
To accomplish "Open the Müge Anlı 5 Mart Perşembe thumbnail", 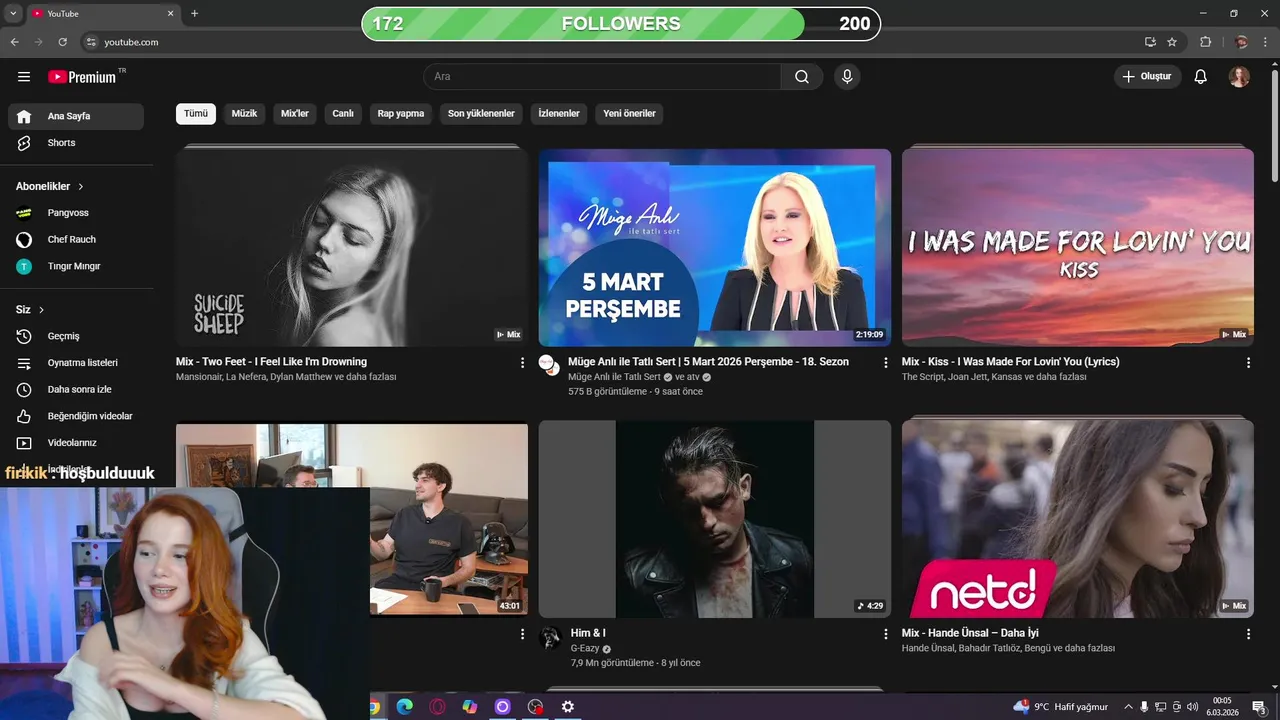I will 715,247.
